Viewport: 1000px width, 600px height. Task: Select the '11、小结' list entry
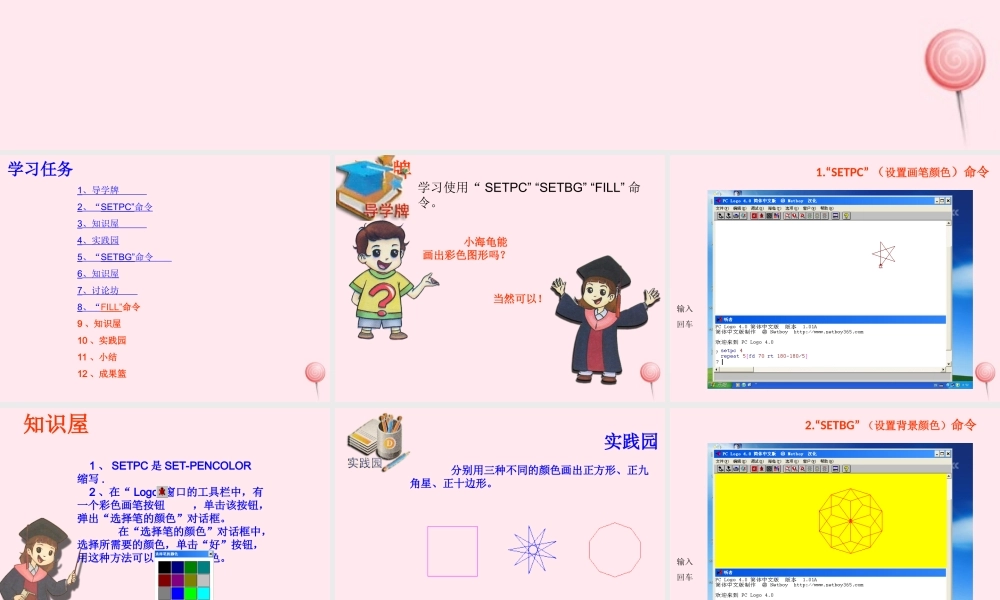[x=97, y=357]
